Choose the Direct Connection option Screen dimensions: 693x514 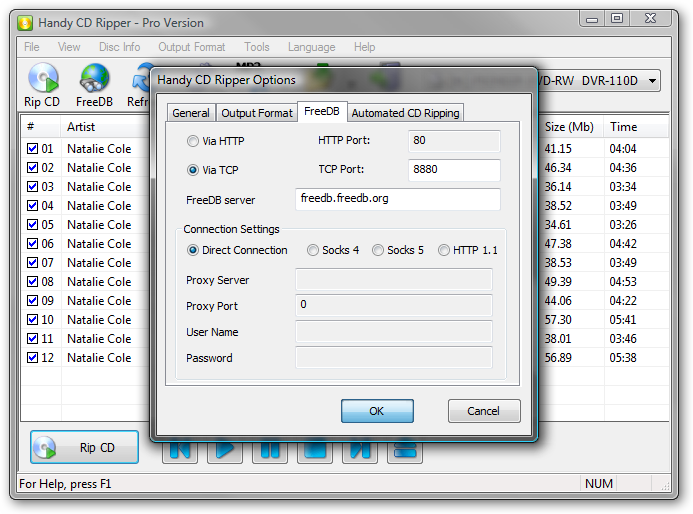tap(193, 250)
